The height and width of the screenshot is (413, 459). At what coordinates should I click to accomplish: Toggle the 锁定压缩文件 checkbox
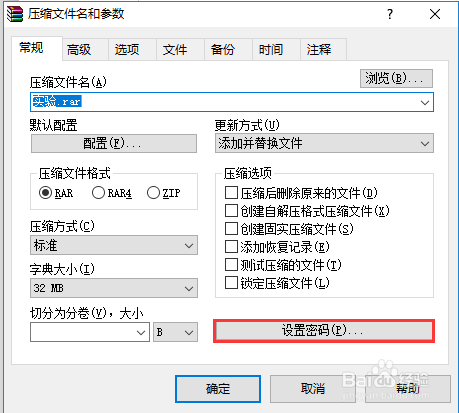(x=231, y=283)
